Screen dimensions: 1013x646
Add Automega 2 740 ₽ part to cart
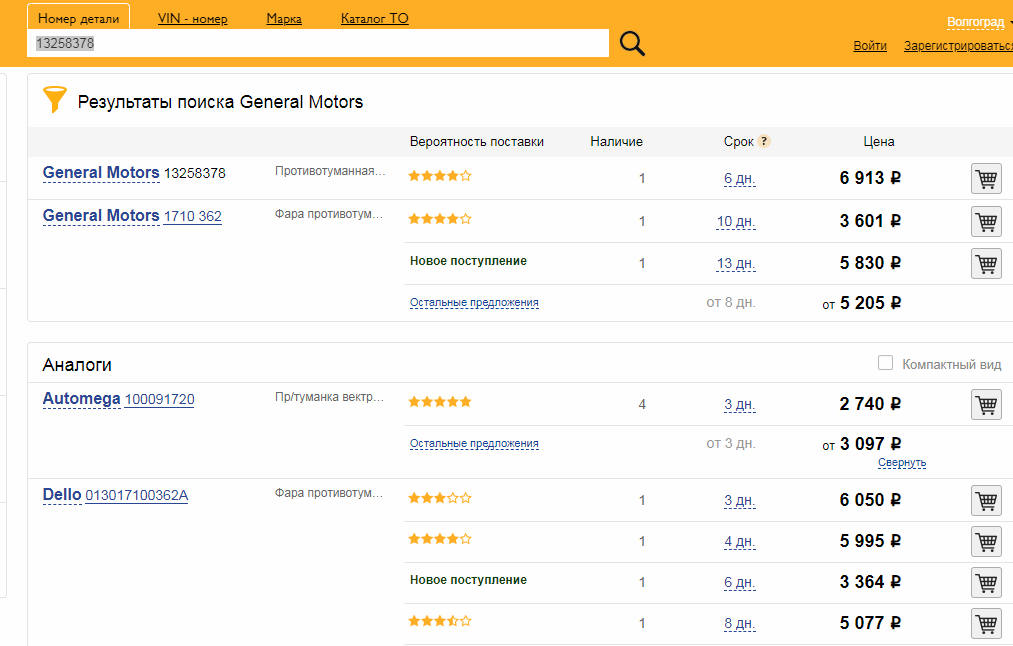coord(986,404)
